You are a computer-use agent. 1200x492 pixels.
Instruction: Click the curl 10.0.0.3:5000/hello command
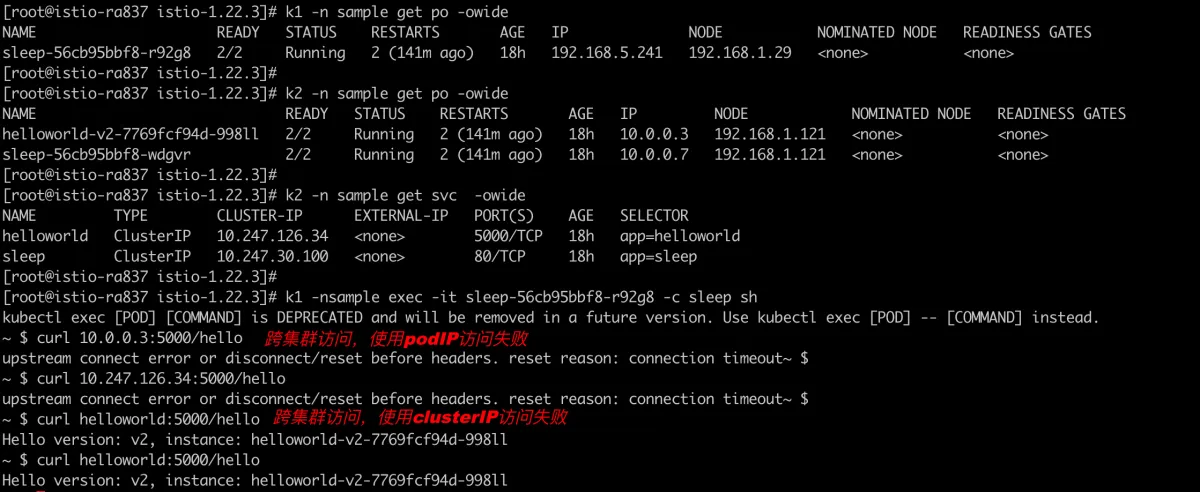point(139,339)
